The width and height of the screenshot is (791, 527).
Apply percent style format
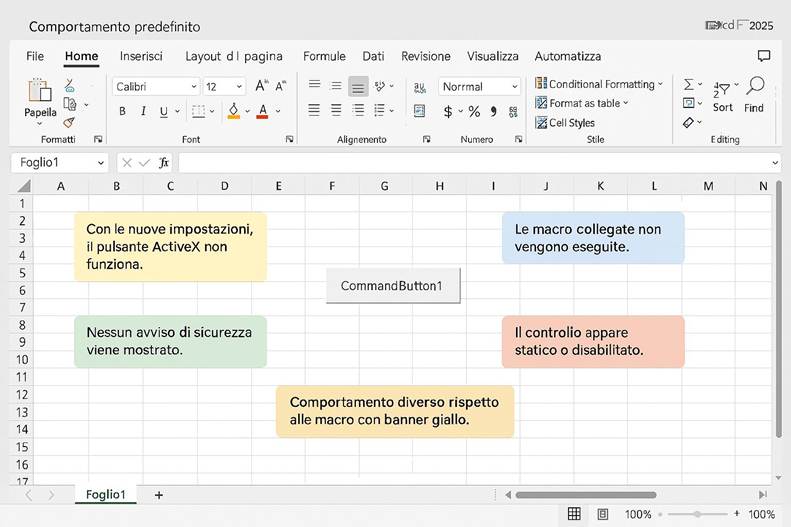474,111
